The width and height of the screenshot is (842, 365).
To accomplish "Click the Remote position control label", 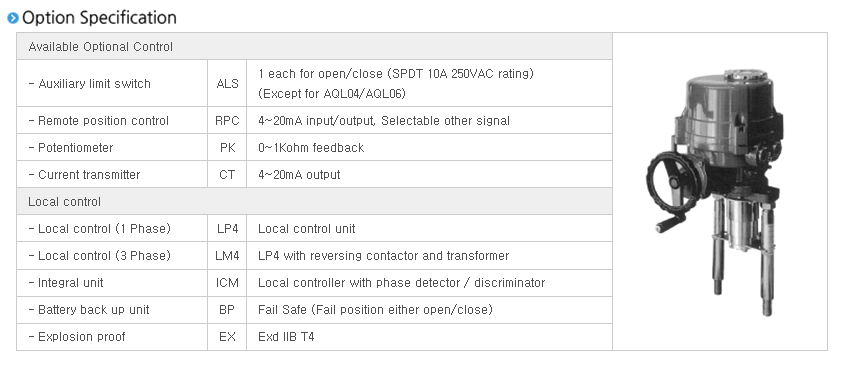I will click(99, 121).
